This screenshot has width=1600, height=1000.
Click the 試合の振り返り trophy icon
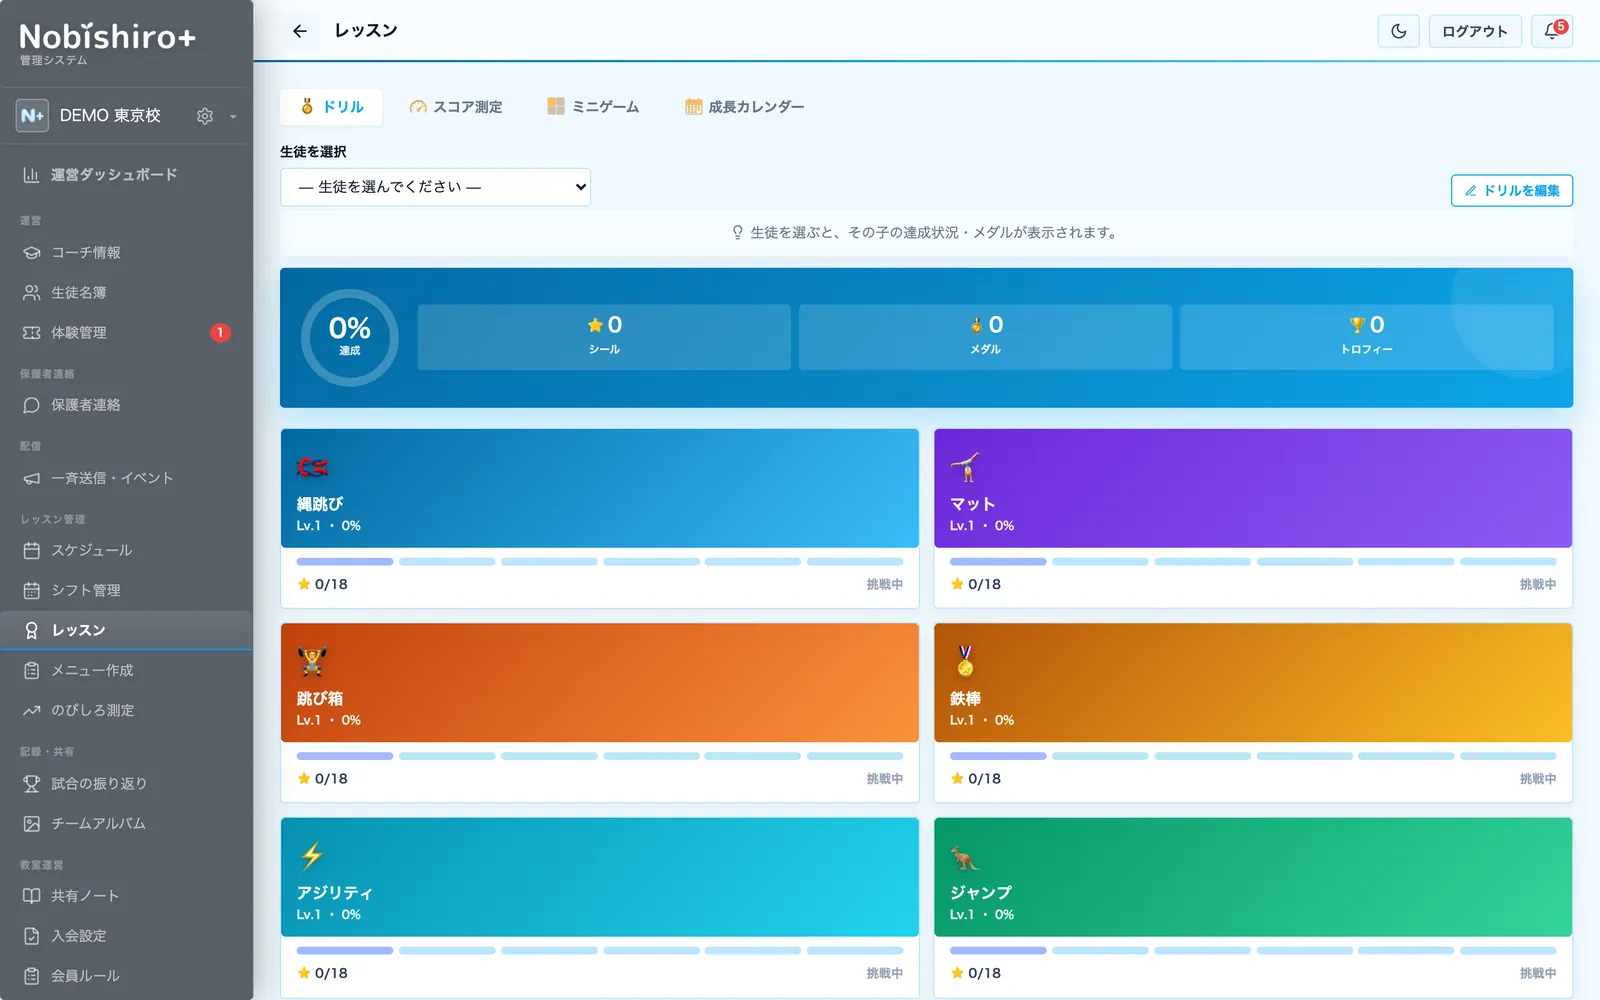point(32,783)
